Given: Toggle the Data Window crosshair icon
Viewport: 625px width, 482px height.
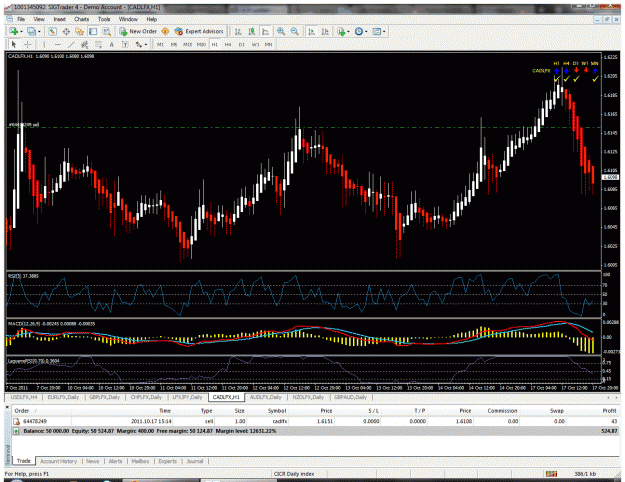Looking at the screenshot, I should [66, 31].
